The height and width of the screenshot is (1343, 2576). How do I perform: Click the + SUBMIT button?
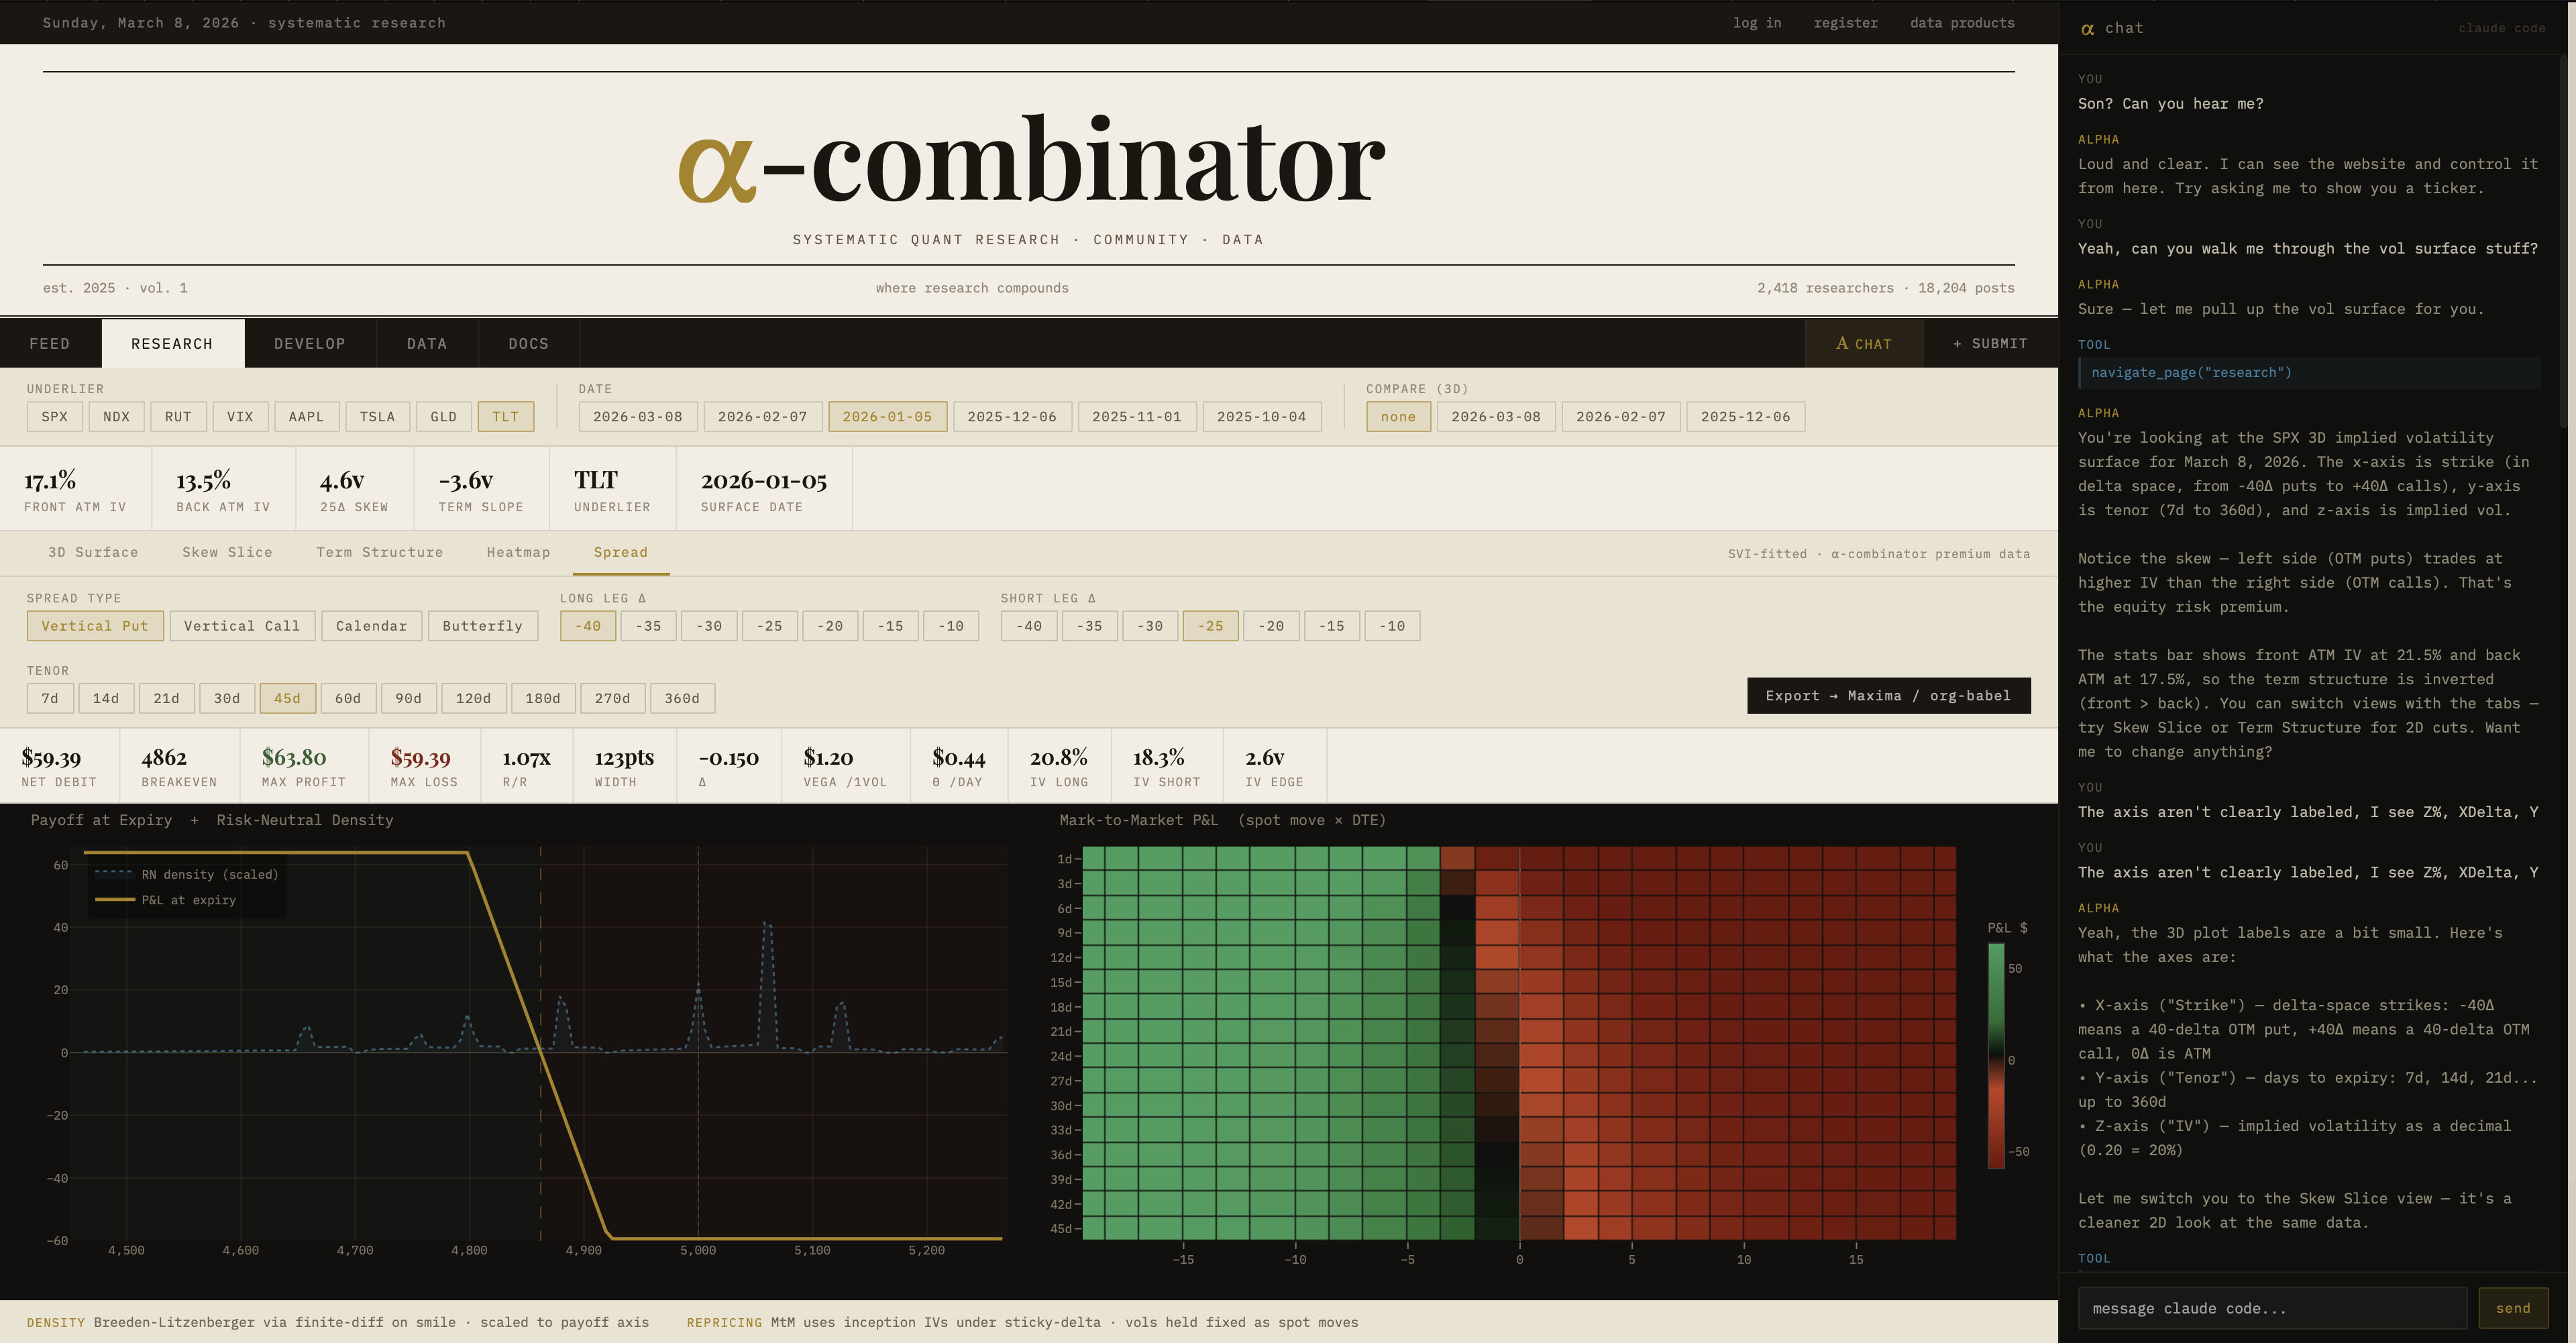(x=1990, y=343)
